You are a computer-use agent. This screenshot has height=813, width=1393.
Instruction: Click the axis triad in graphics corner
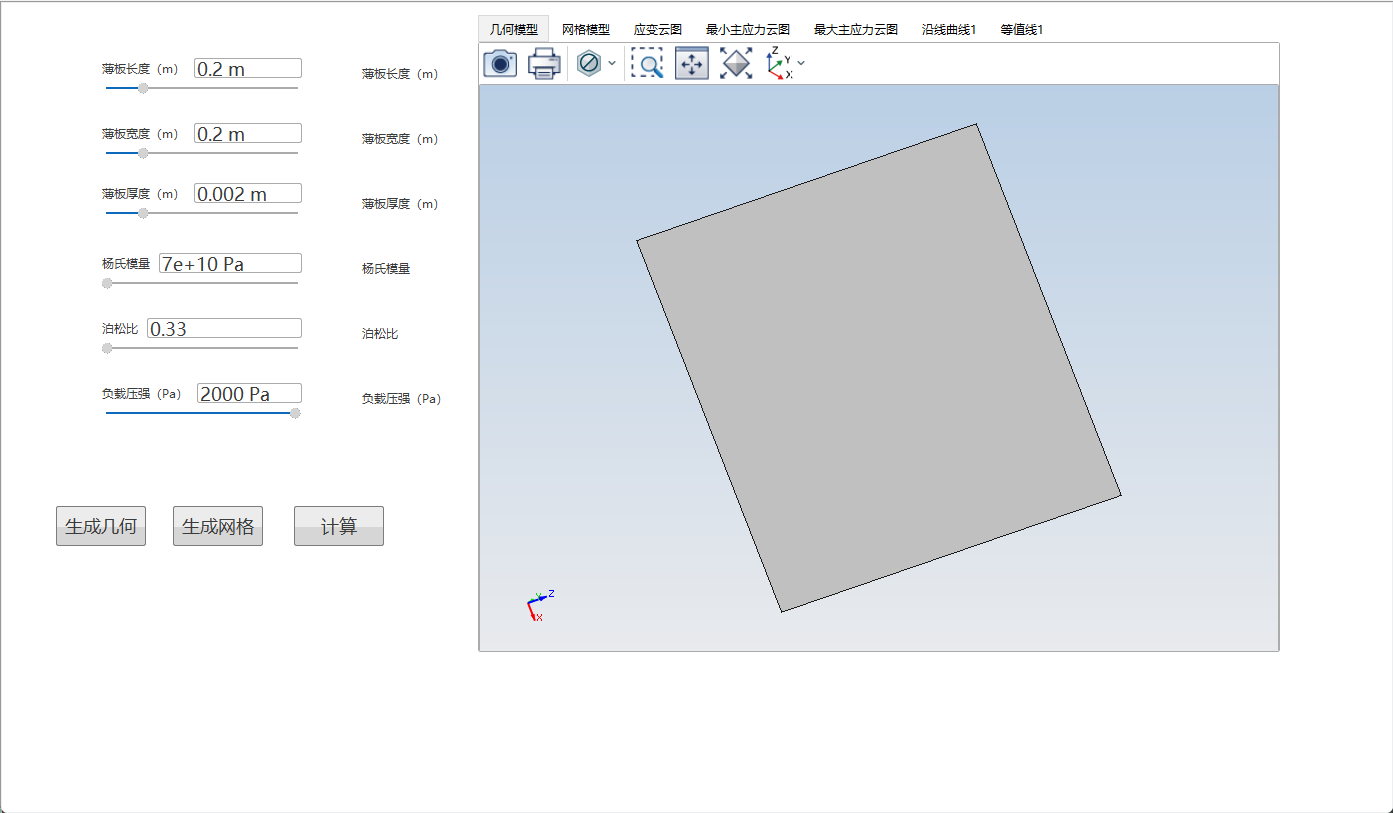(x=539, y=605)
